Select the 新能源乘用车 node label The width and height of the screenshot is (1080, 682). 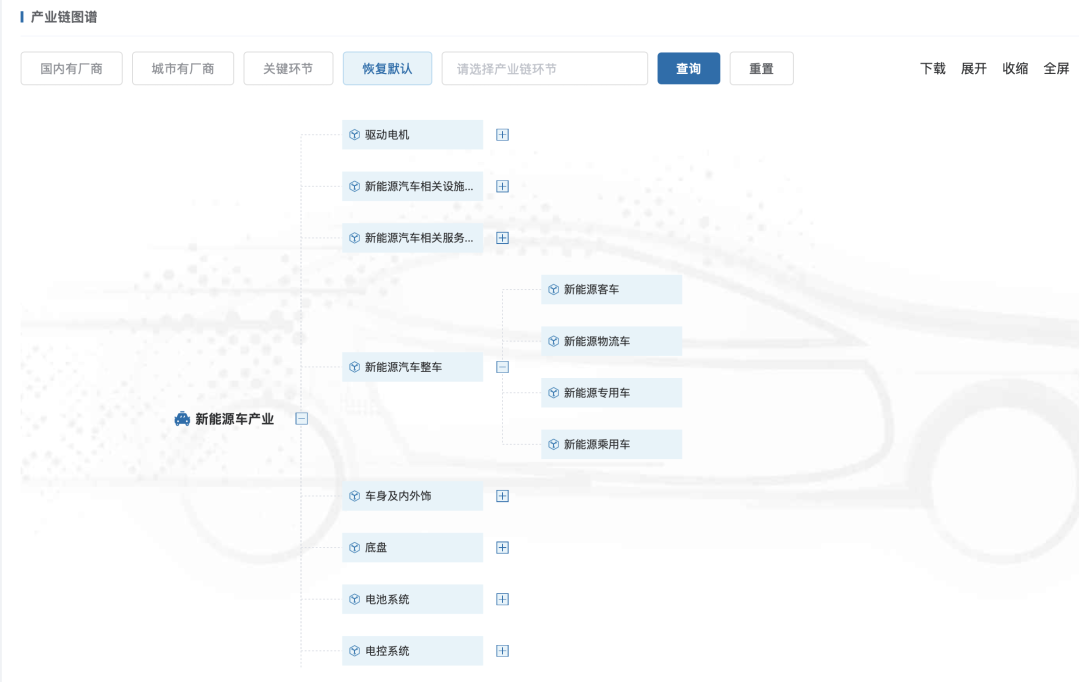point(597,445)
